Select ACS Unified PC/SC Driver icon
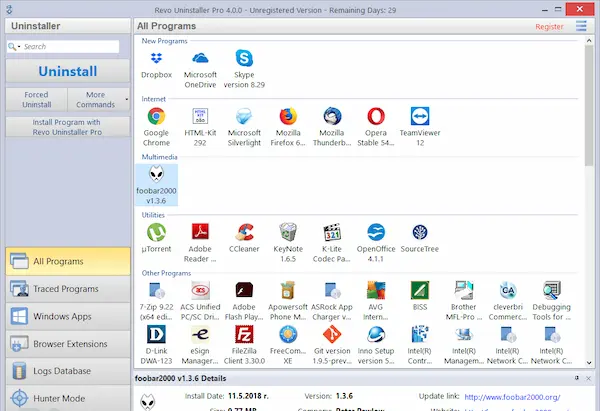Screen dimensions: 600x411 tap(200, 290)
